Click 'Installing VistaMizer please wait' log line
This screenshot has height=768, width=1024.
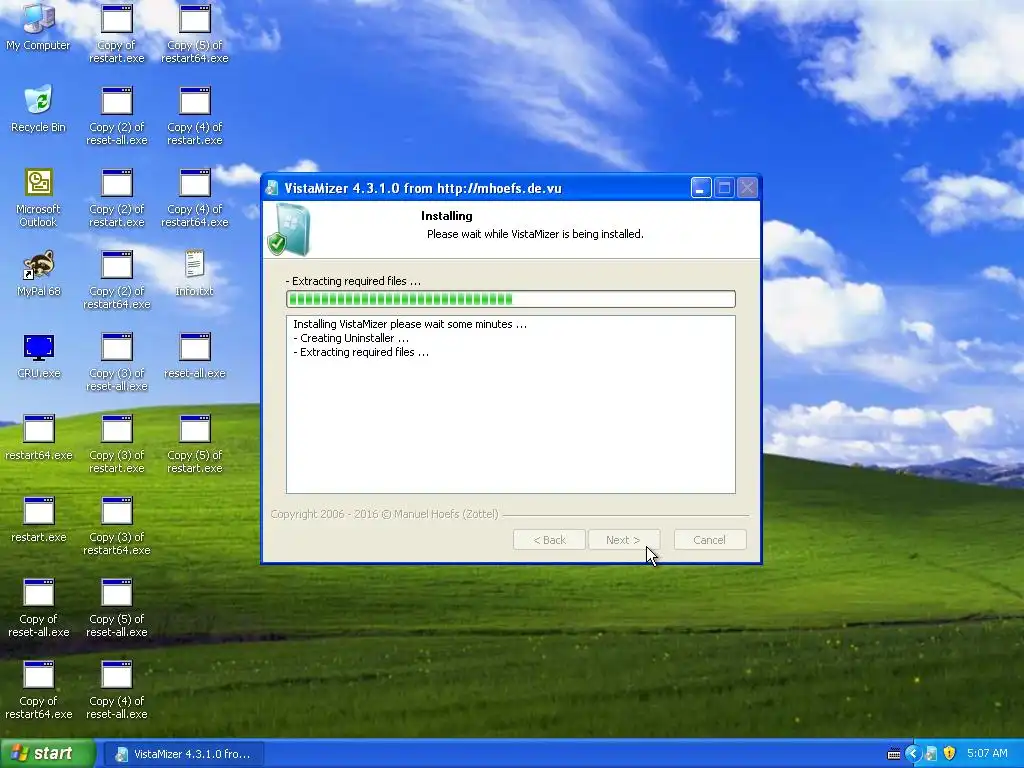409,324
